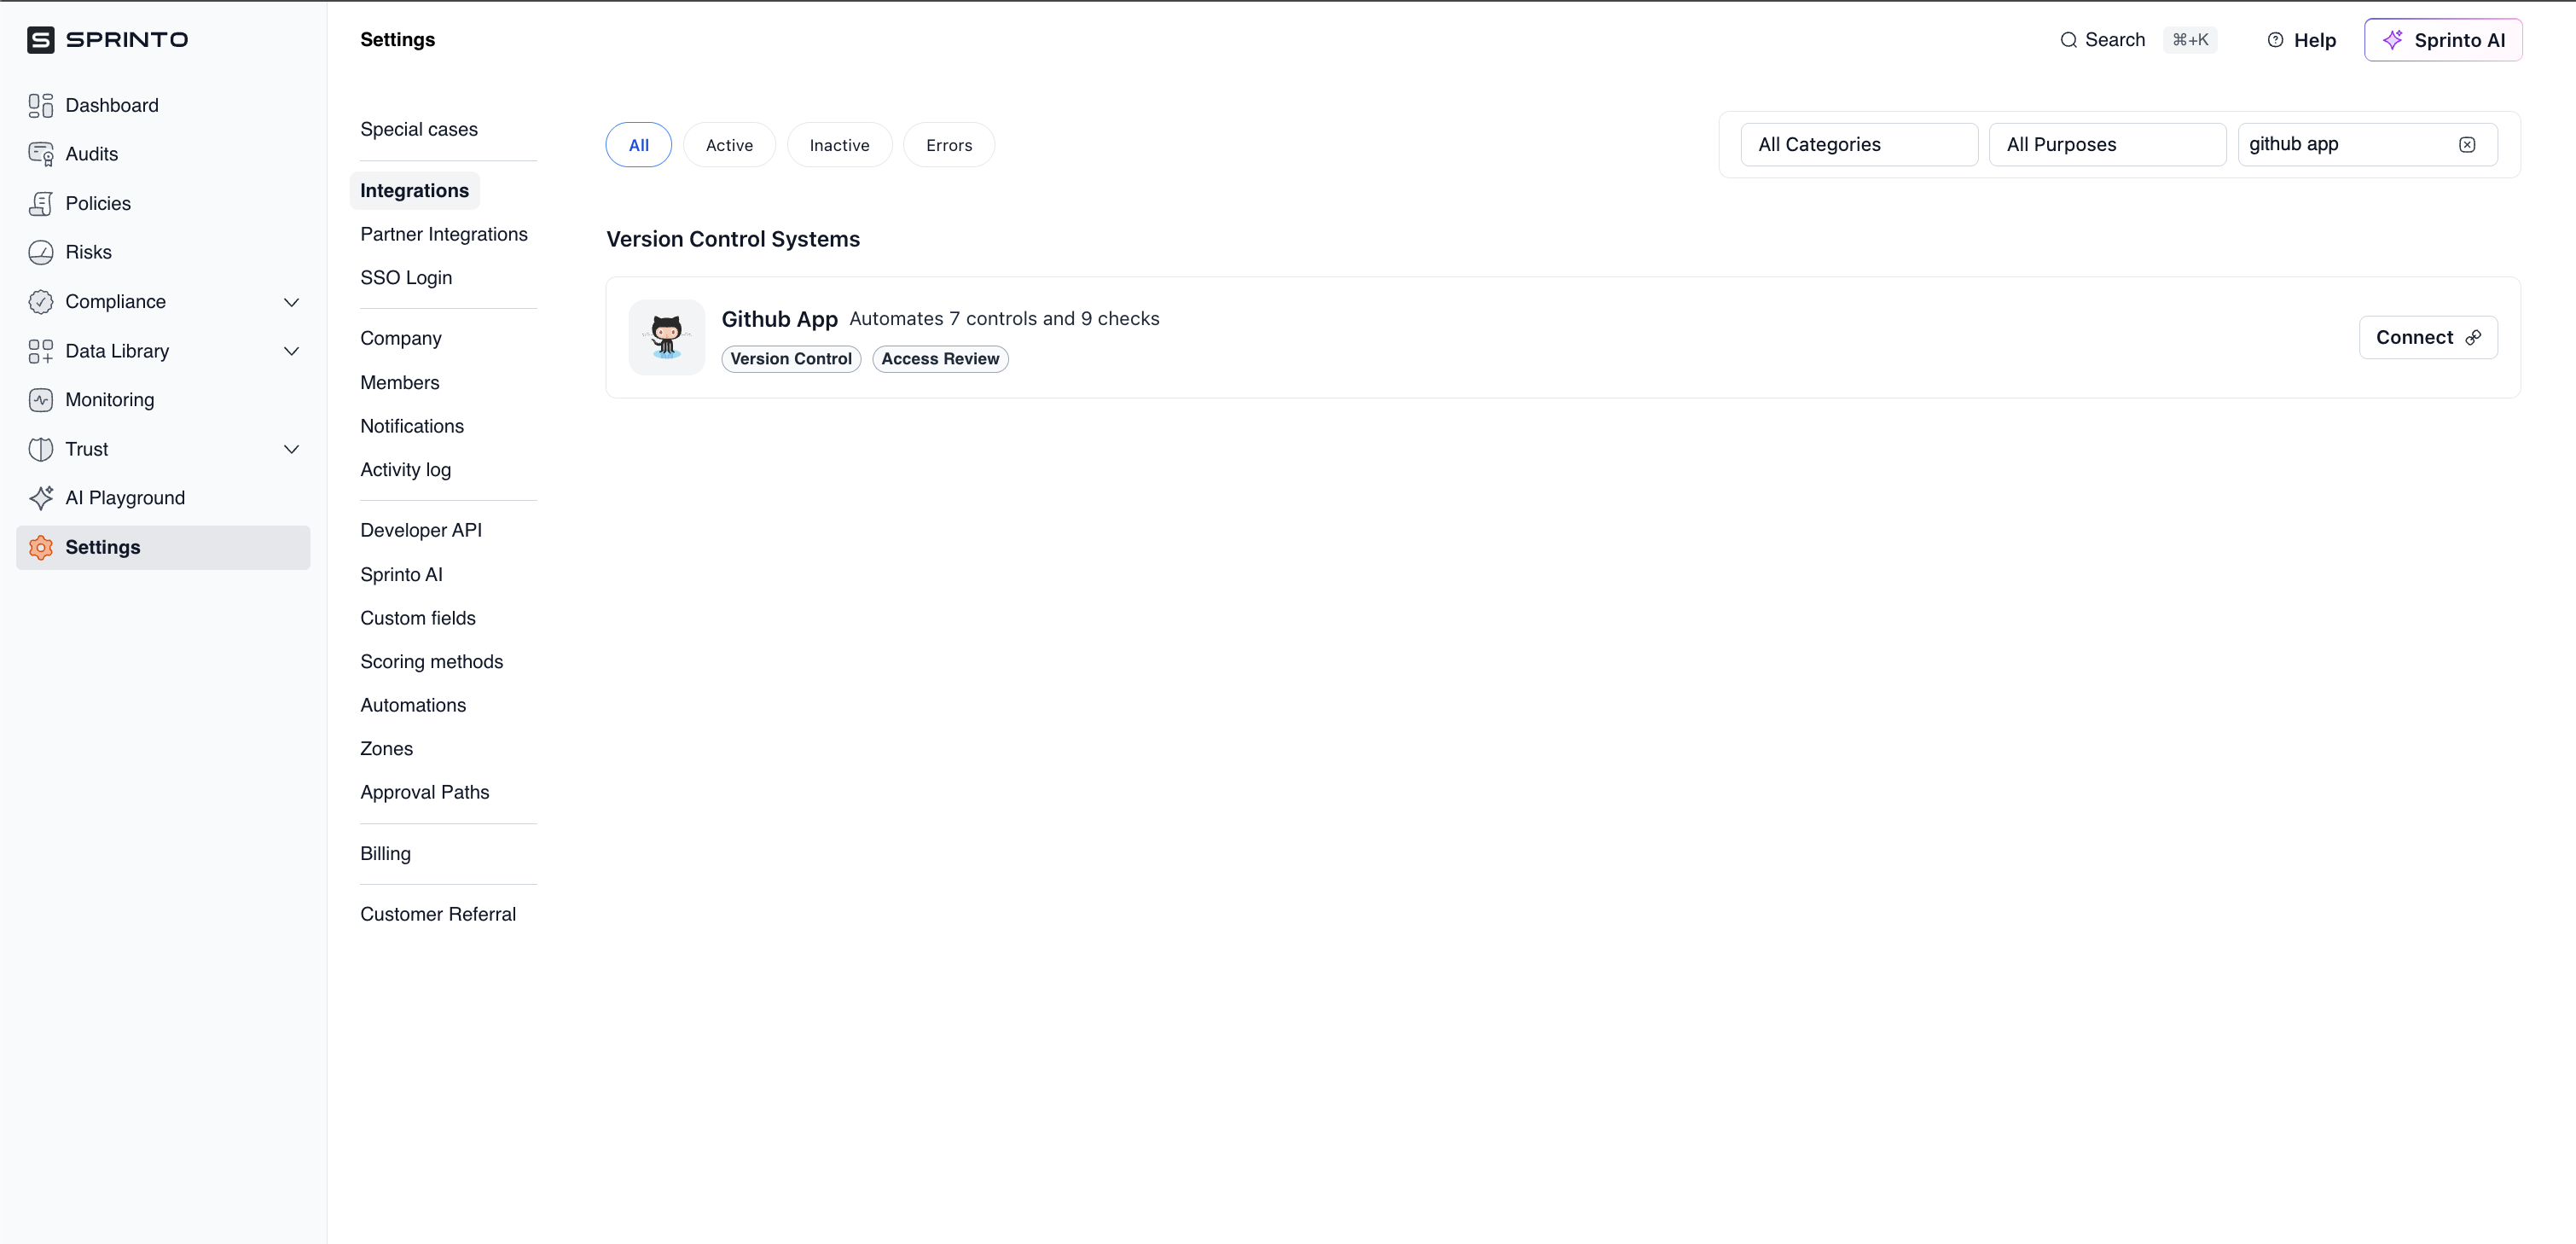
Task: Select the Active filter pill
Action: [729, 145]
